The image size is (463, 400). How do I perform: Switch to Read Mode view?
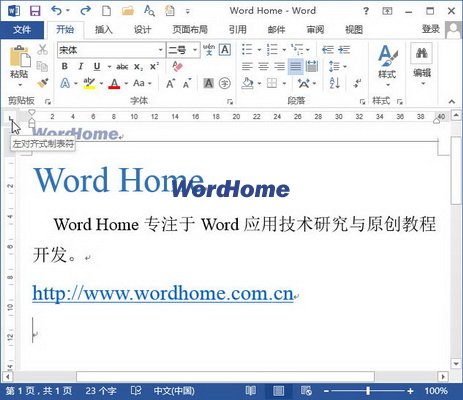click(x=250, y=391)
